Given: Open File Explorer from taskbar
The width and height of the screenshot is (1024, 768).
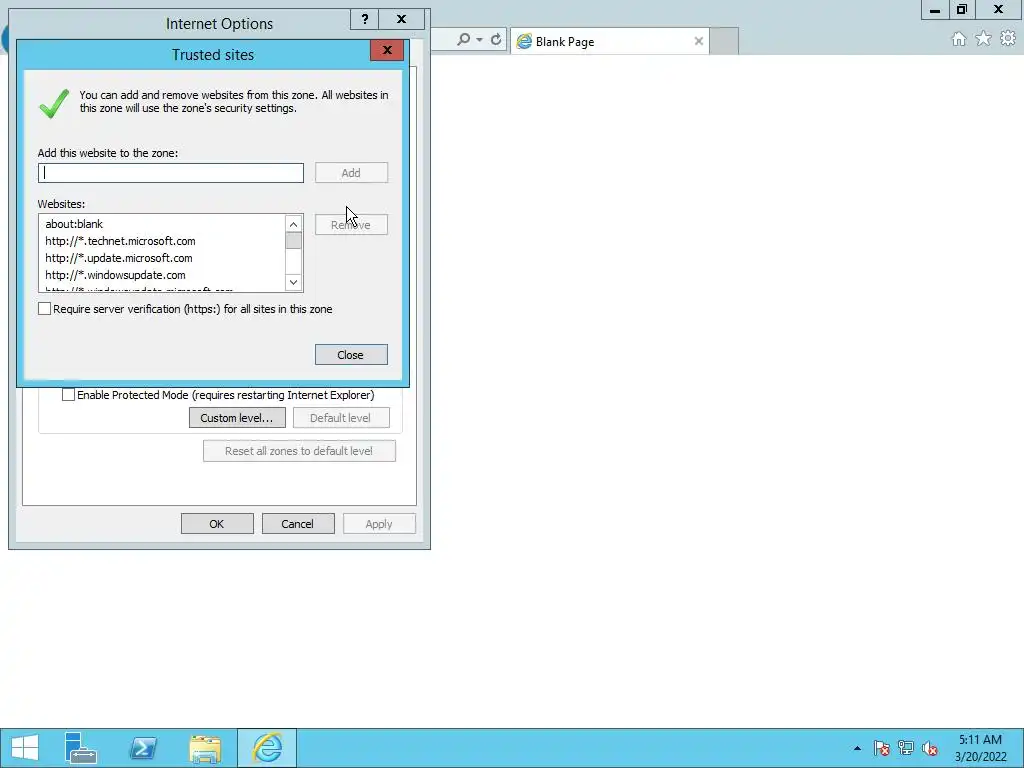Looking at the screenshot, I should click(x=205, y=748).
